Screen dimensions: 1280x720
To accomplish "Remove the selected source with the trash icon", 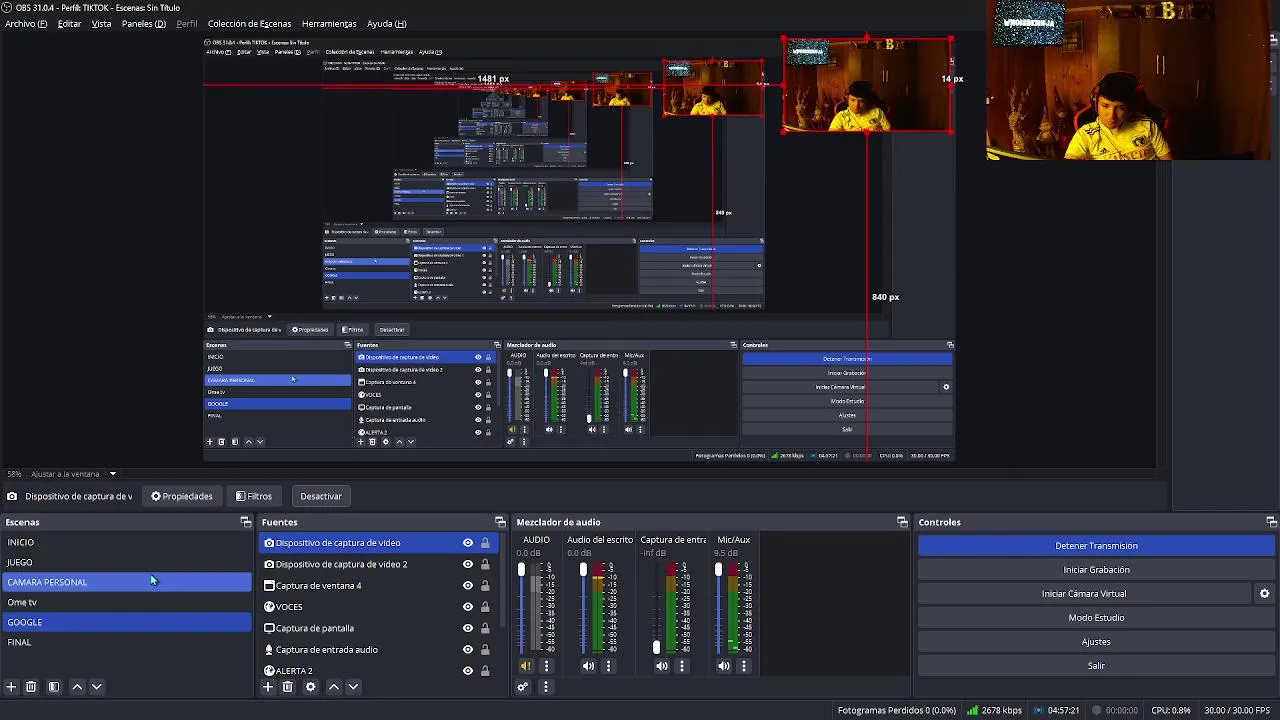I will pyautogui.click(x=287, y=687).
